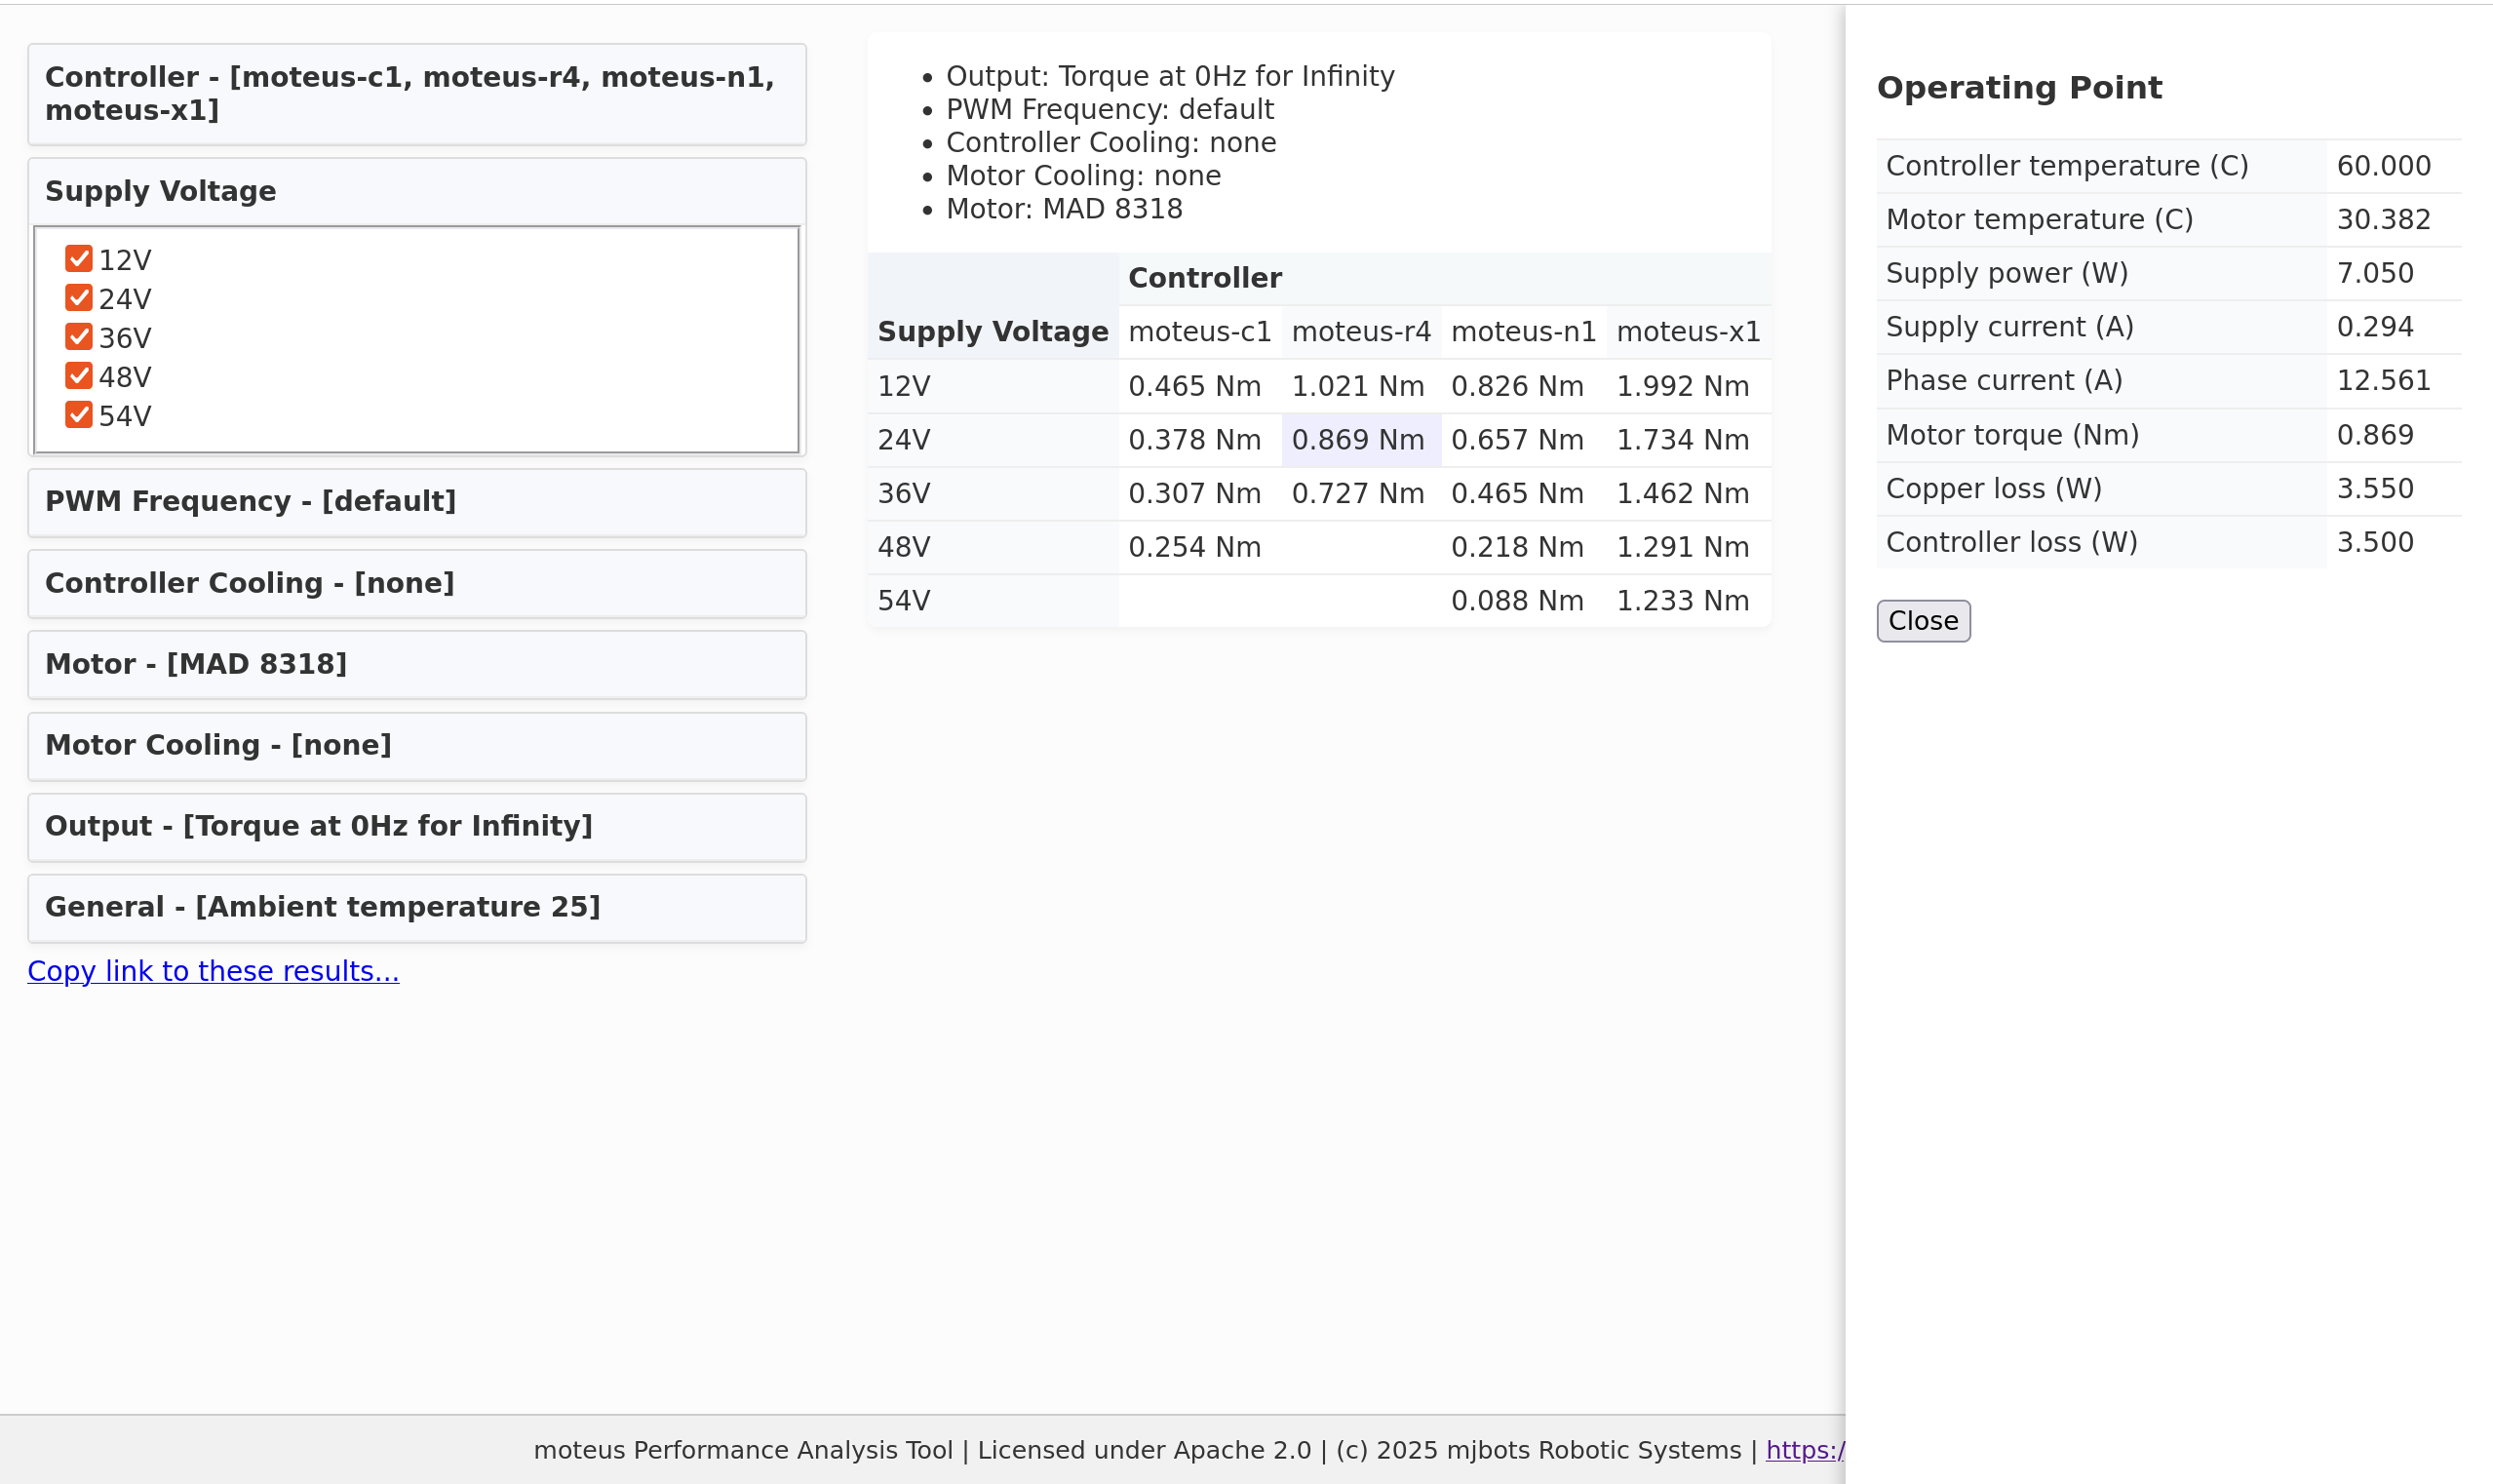Image resolution: width=2493 pixels, height=1484 pixels.
Task: Select the 0.088 Nm moteus-n1 54V cell
Action: 1516,602
